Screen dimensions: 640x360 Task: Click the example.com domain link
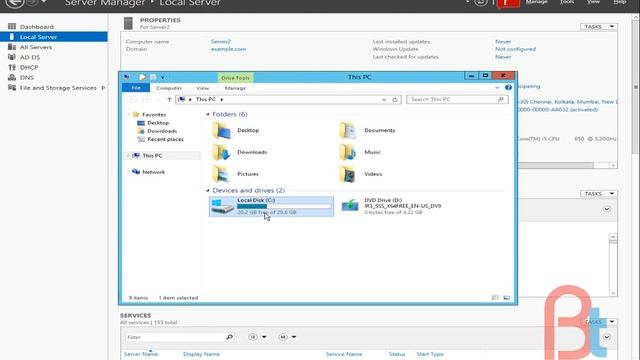tap(228, 49)
